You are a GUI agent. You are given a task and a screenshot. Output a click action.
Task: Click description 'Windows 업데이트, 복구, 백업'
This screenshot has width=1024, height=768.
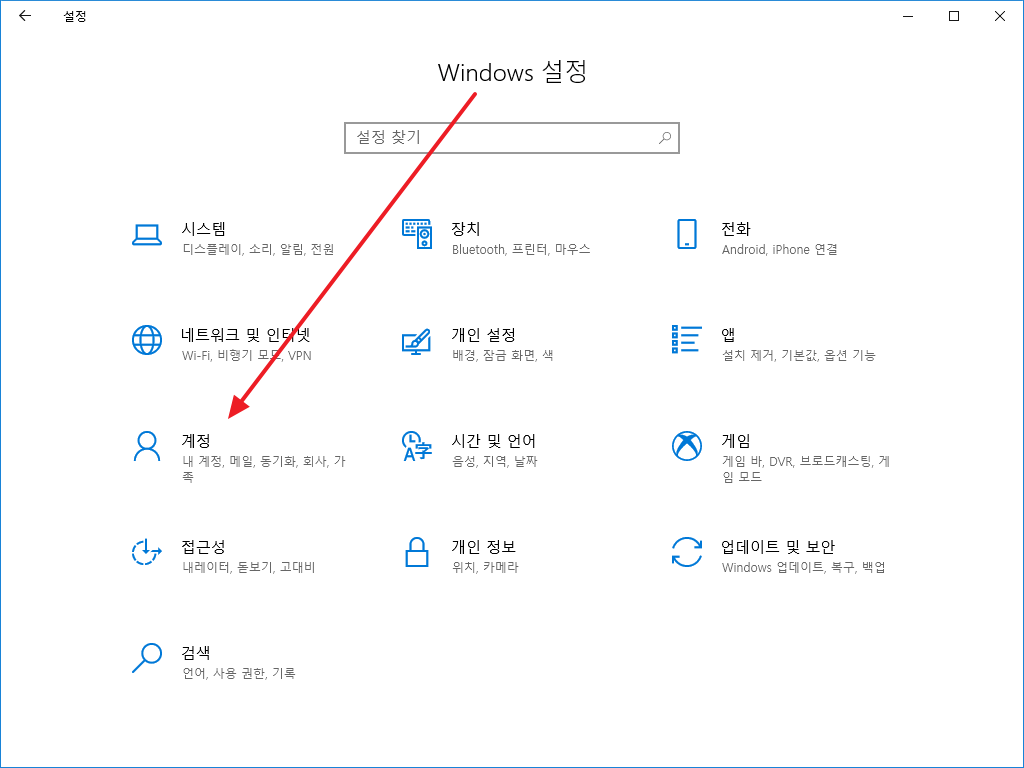click(x=804, y=567)
